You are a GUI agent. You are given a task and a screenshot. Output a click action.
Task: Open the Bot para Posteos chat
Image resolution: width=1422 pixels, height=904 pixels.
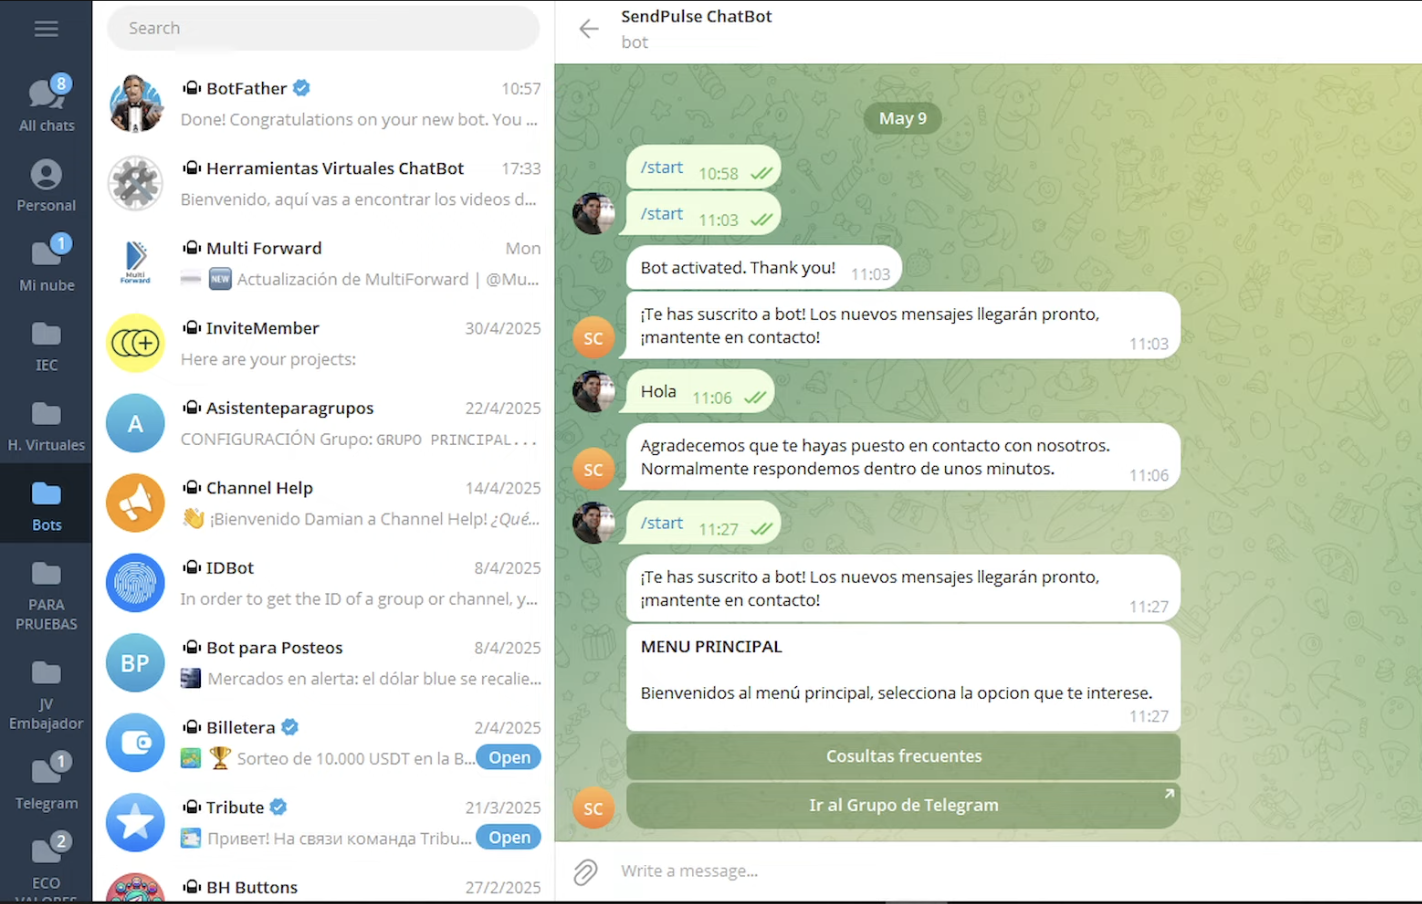323,663
